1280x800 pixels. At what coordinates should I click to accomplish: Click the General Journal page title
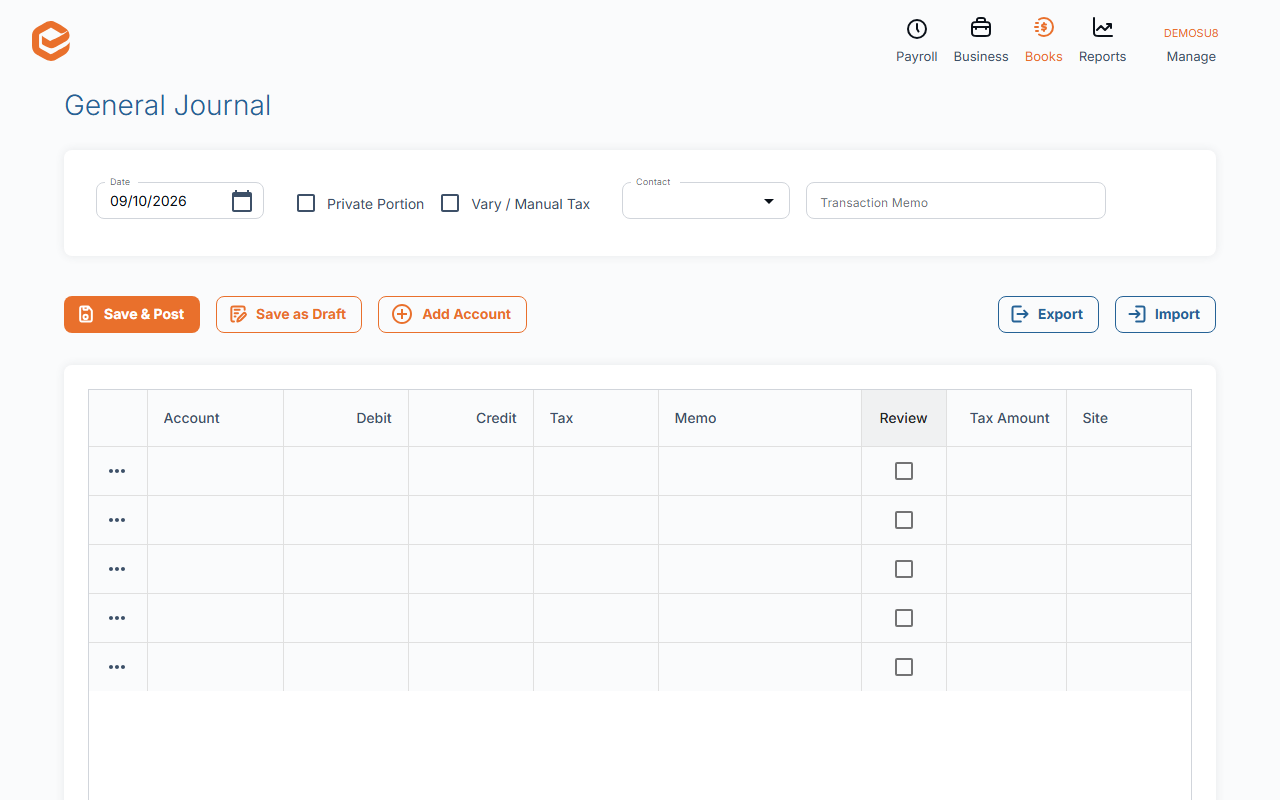[x=168, y=105]
